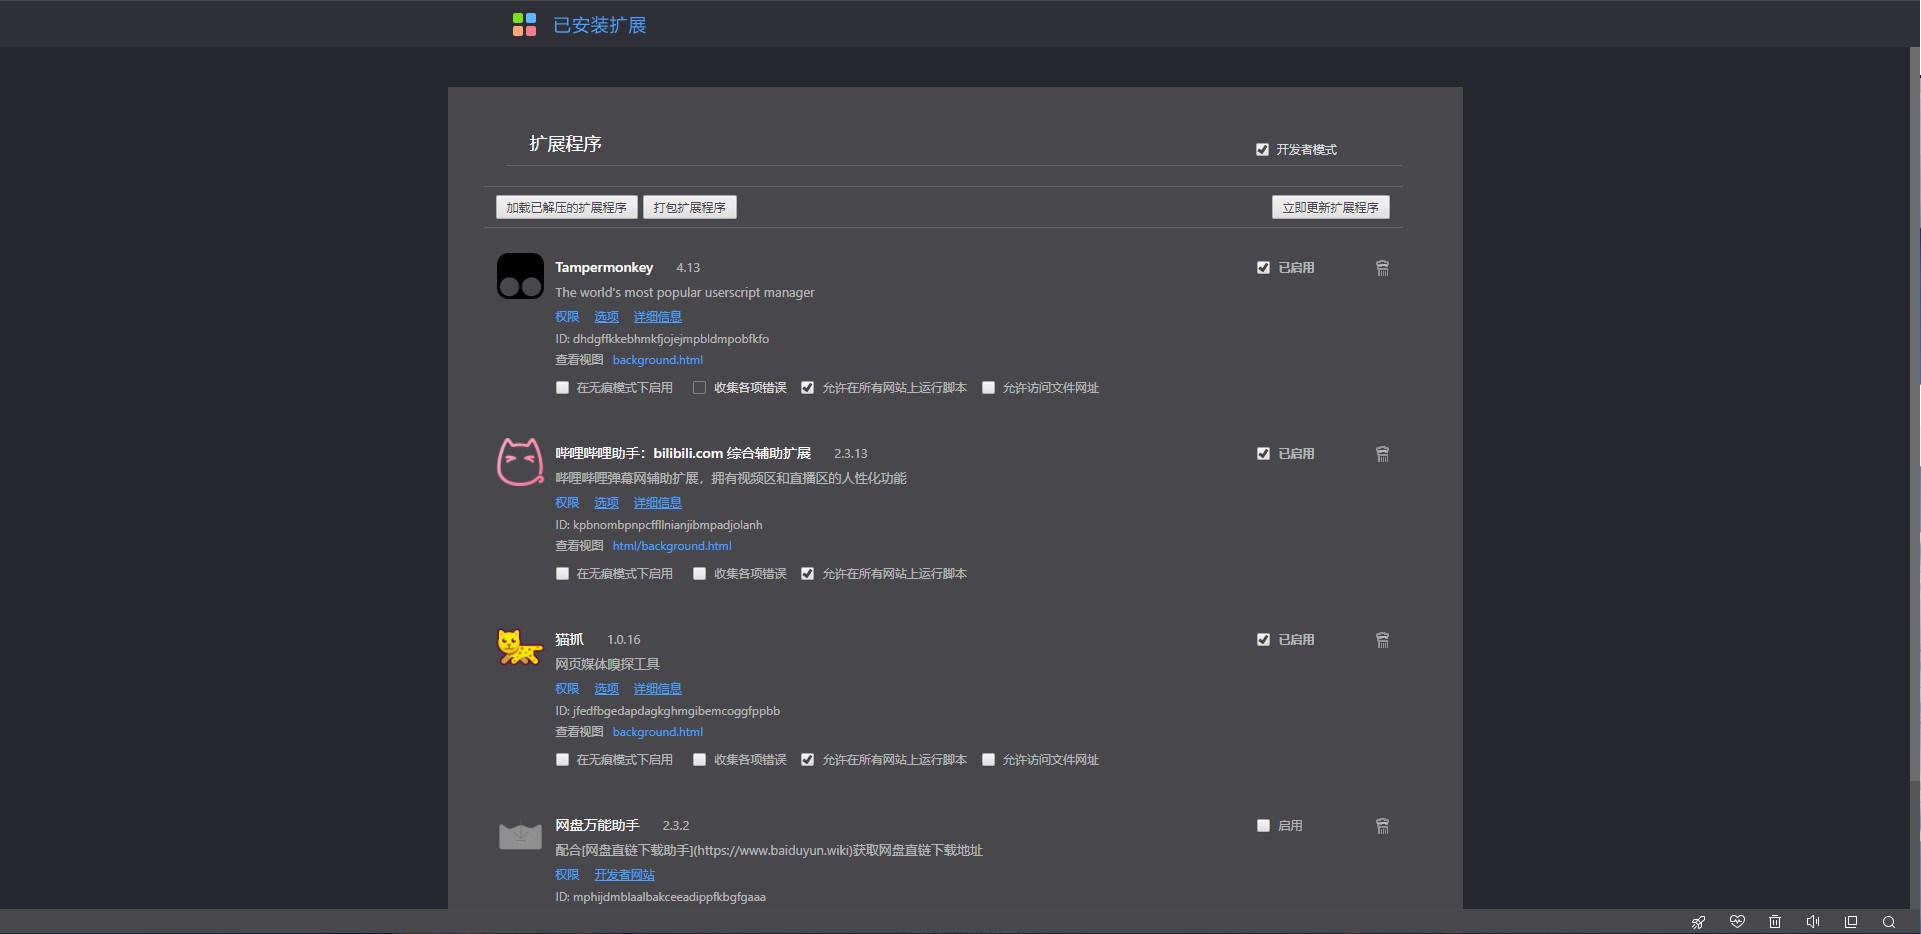Viewport: 1921px width, 934px height.
Task: Click ID mphijdmblaalbakceeadippfkbgfgaaa text
Action: 660,897
